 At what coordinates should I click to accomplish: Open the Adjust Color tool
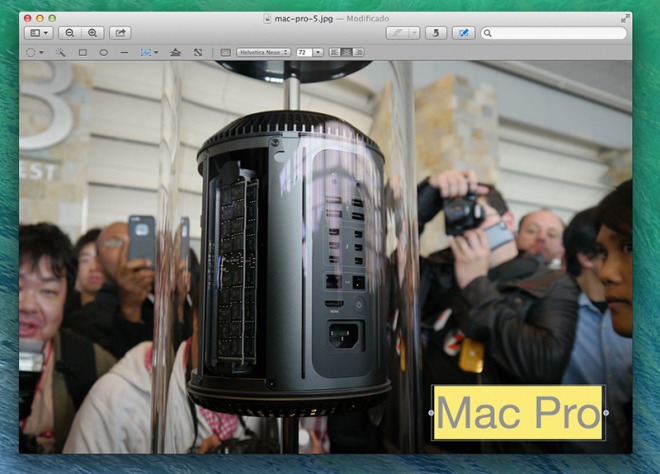tap(175, 52)
